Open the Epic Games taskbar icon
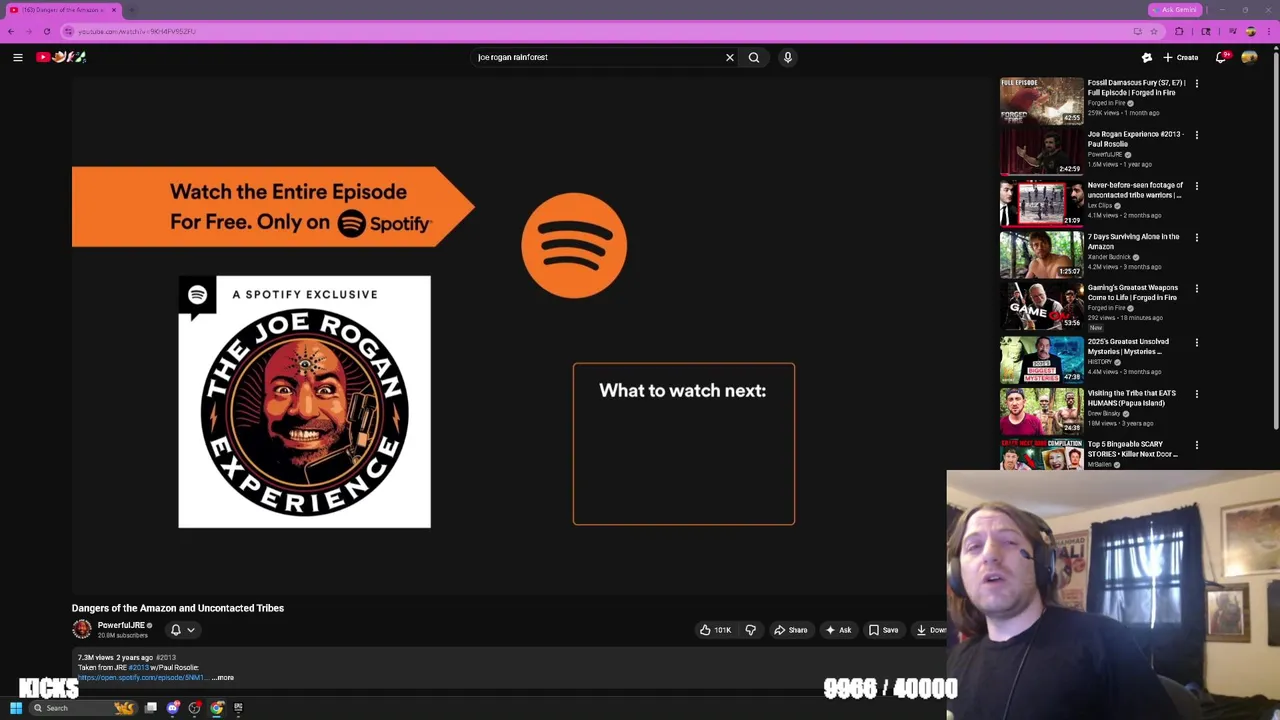Image resolution: width=1280 pixels, height=720 pixels. coord(238,708)
